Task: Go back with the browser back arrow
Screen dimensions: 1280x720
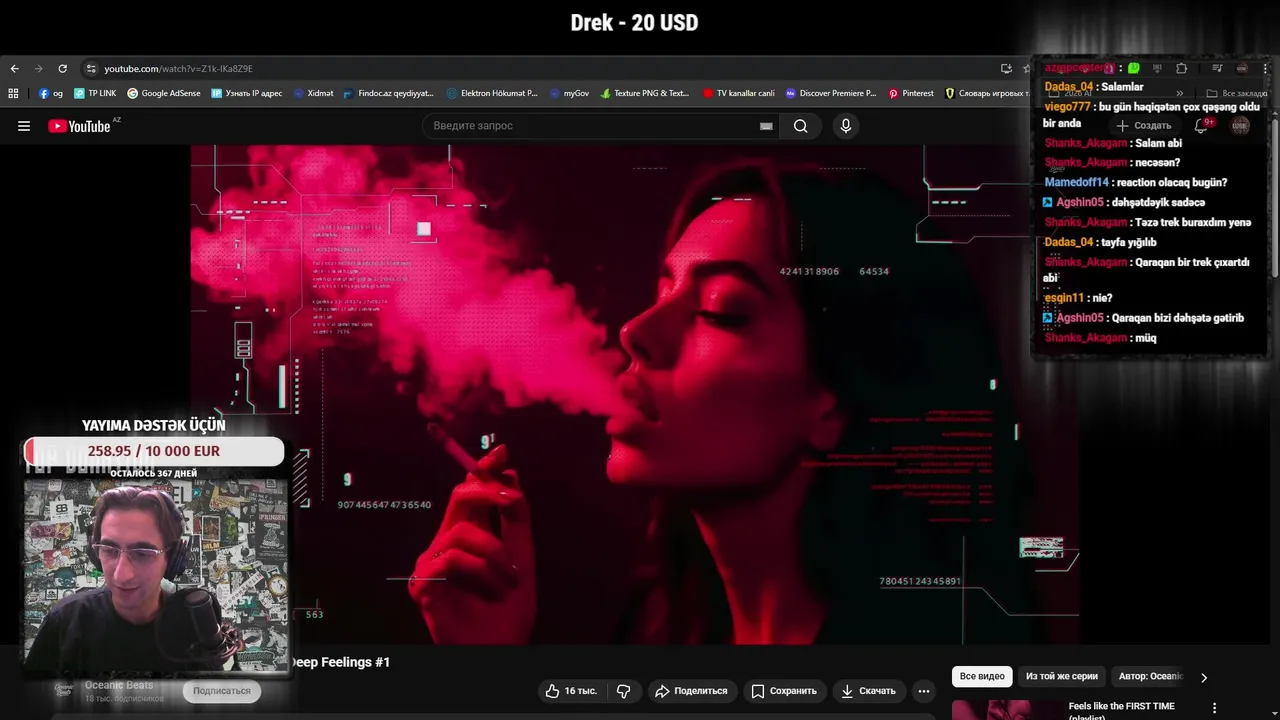Action: [x=14, y=69]
